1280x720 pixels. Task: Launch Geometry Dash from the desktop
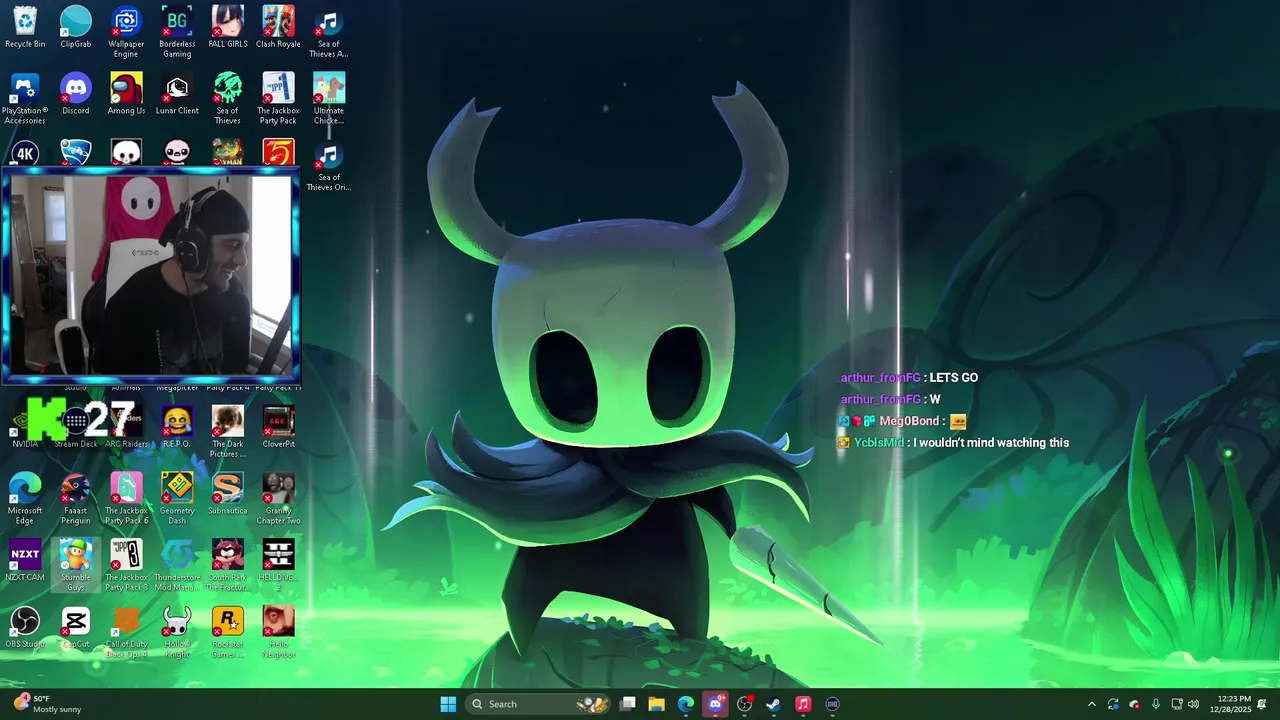click(177, 498)
